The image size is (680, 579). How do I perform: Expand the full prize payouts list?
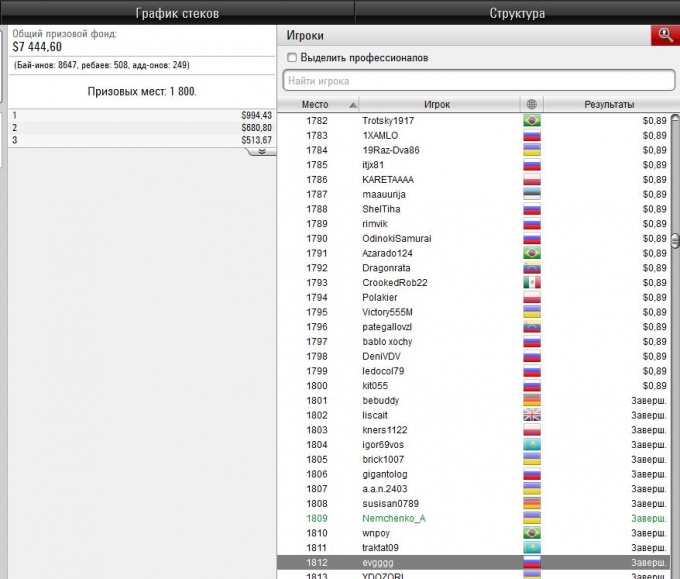(262, 151)
